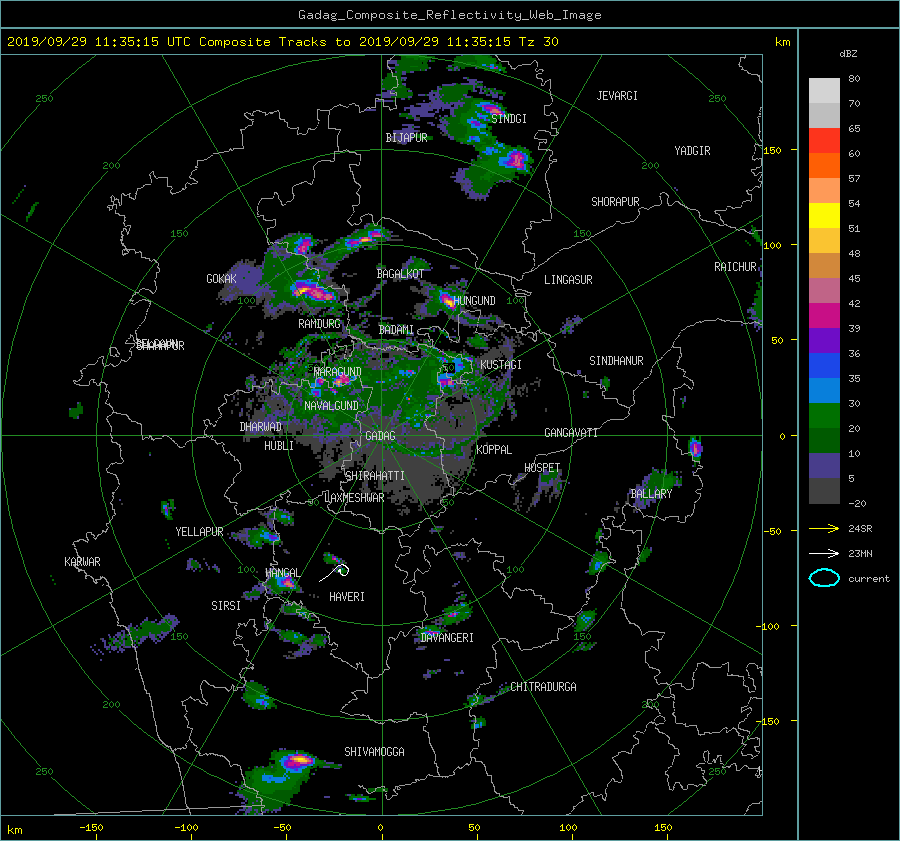Select the yellow 54 dBZ color swatch
The height and width of the screenshot is (841, 900).
click(824, 215)
